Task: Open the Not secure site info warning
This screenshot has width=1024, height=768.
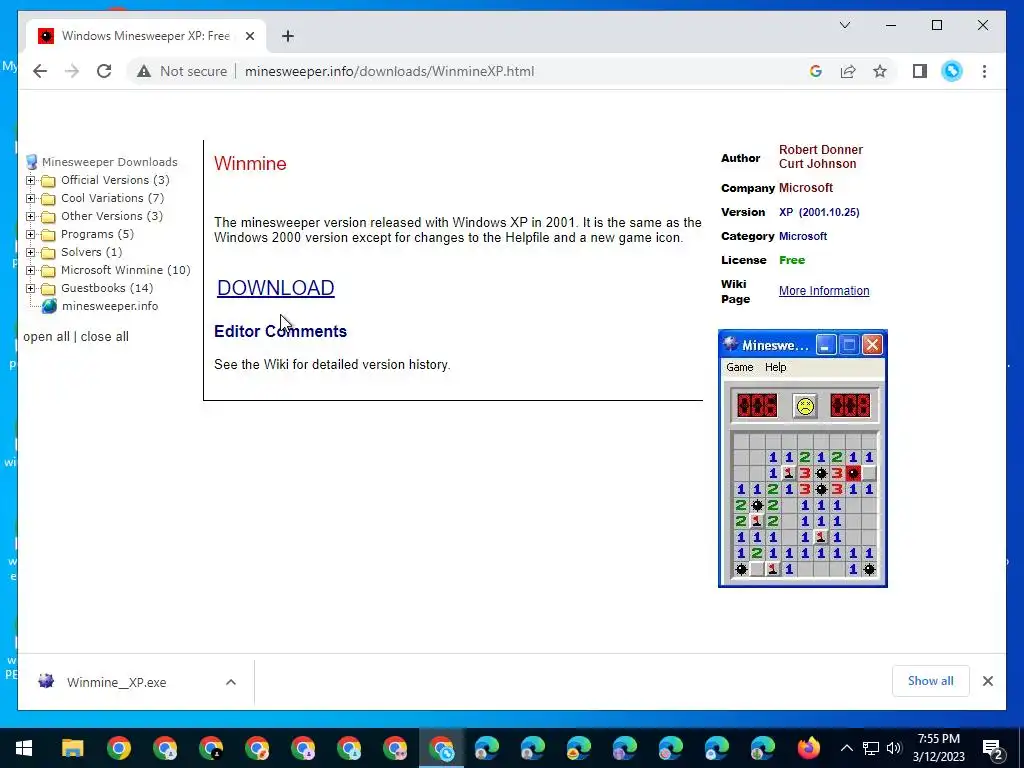Action: (x=182, y=71)
